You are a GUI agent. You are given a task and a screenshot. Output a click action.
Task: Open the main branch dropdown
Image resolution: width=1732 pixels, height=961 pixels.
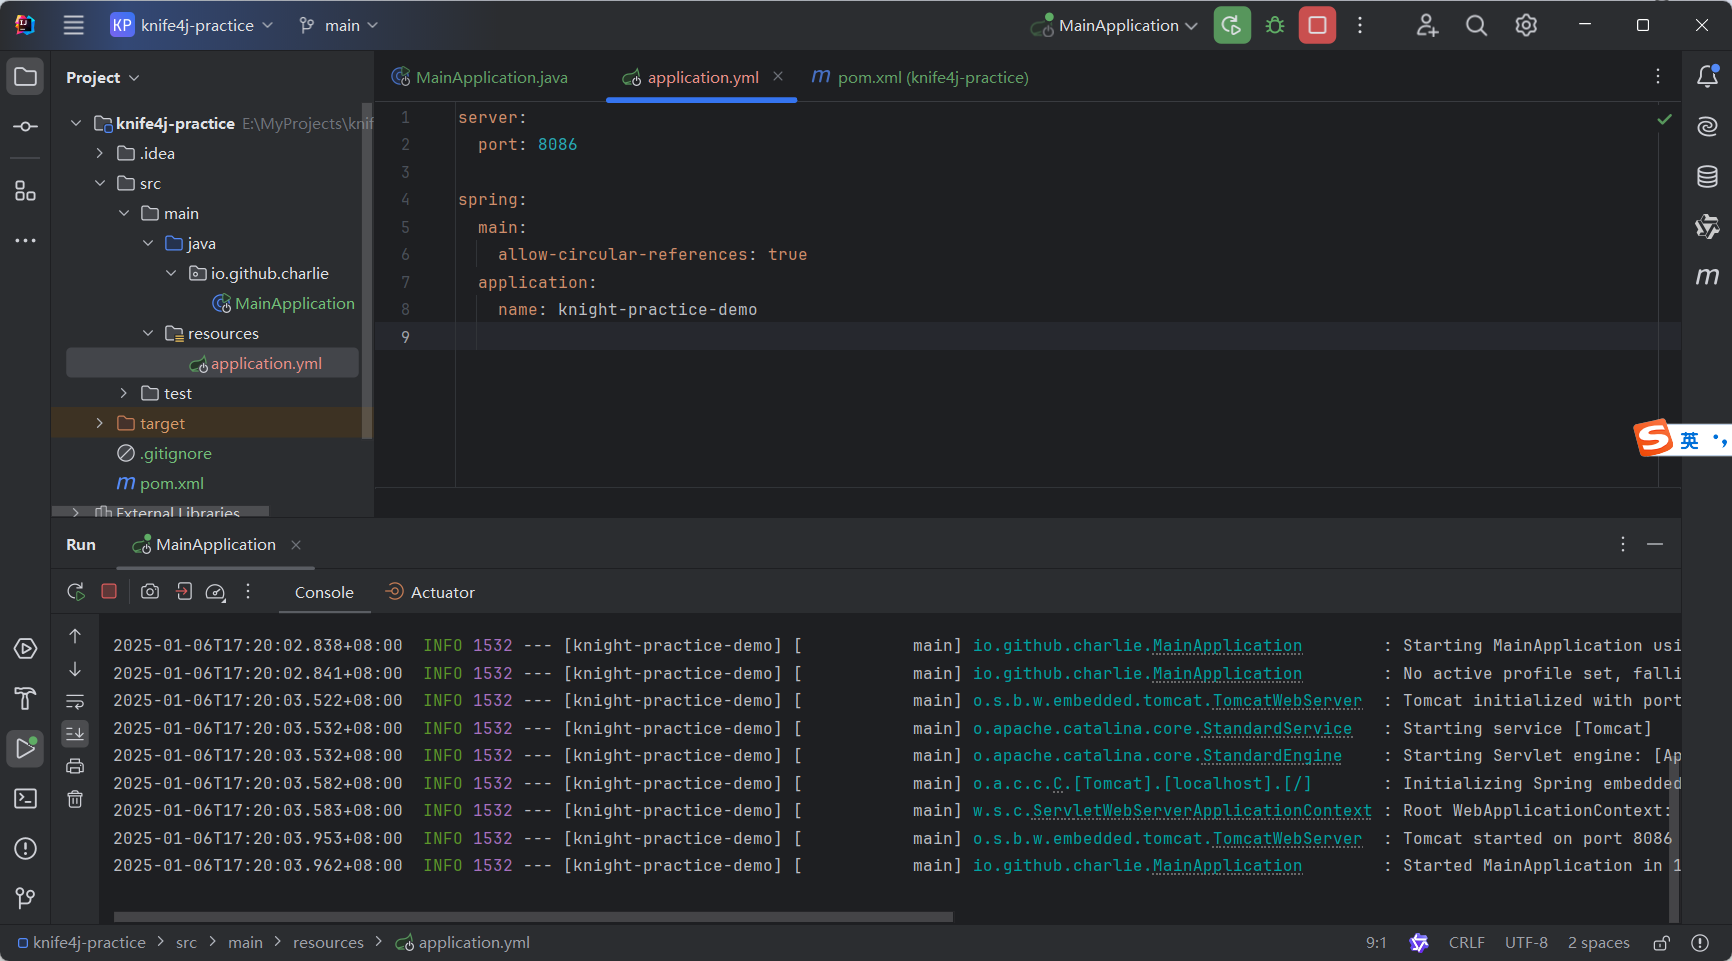[x=339, y=26]
